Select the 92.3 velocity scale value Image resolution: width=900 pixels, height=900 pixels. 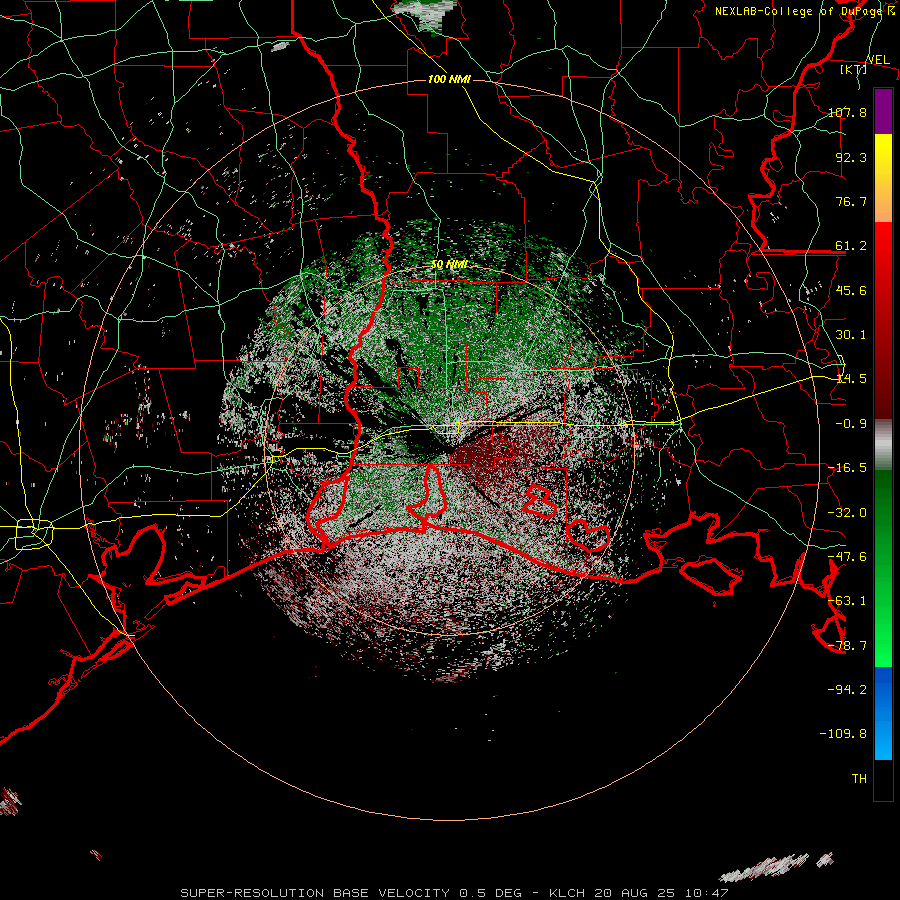pos(851,157)
